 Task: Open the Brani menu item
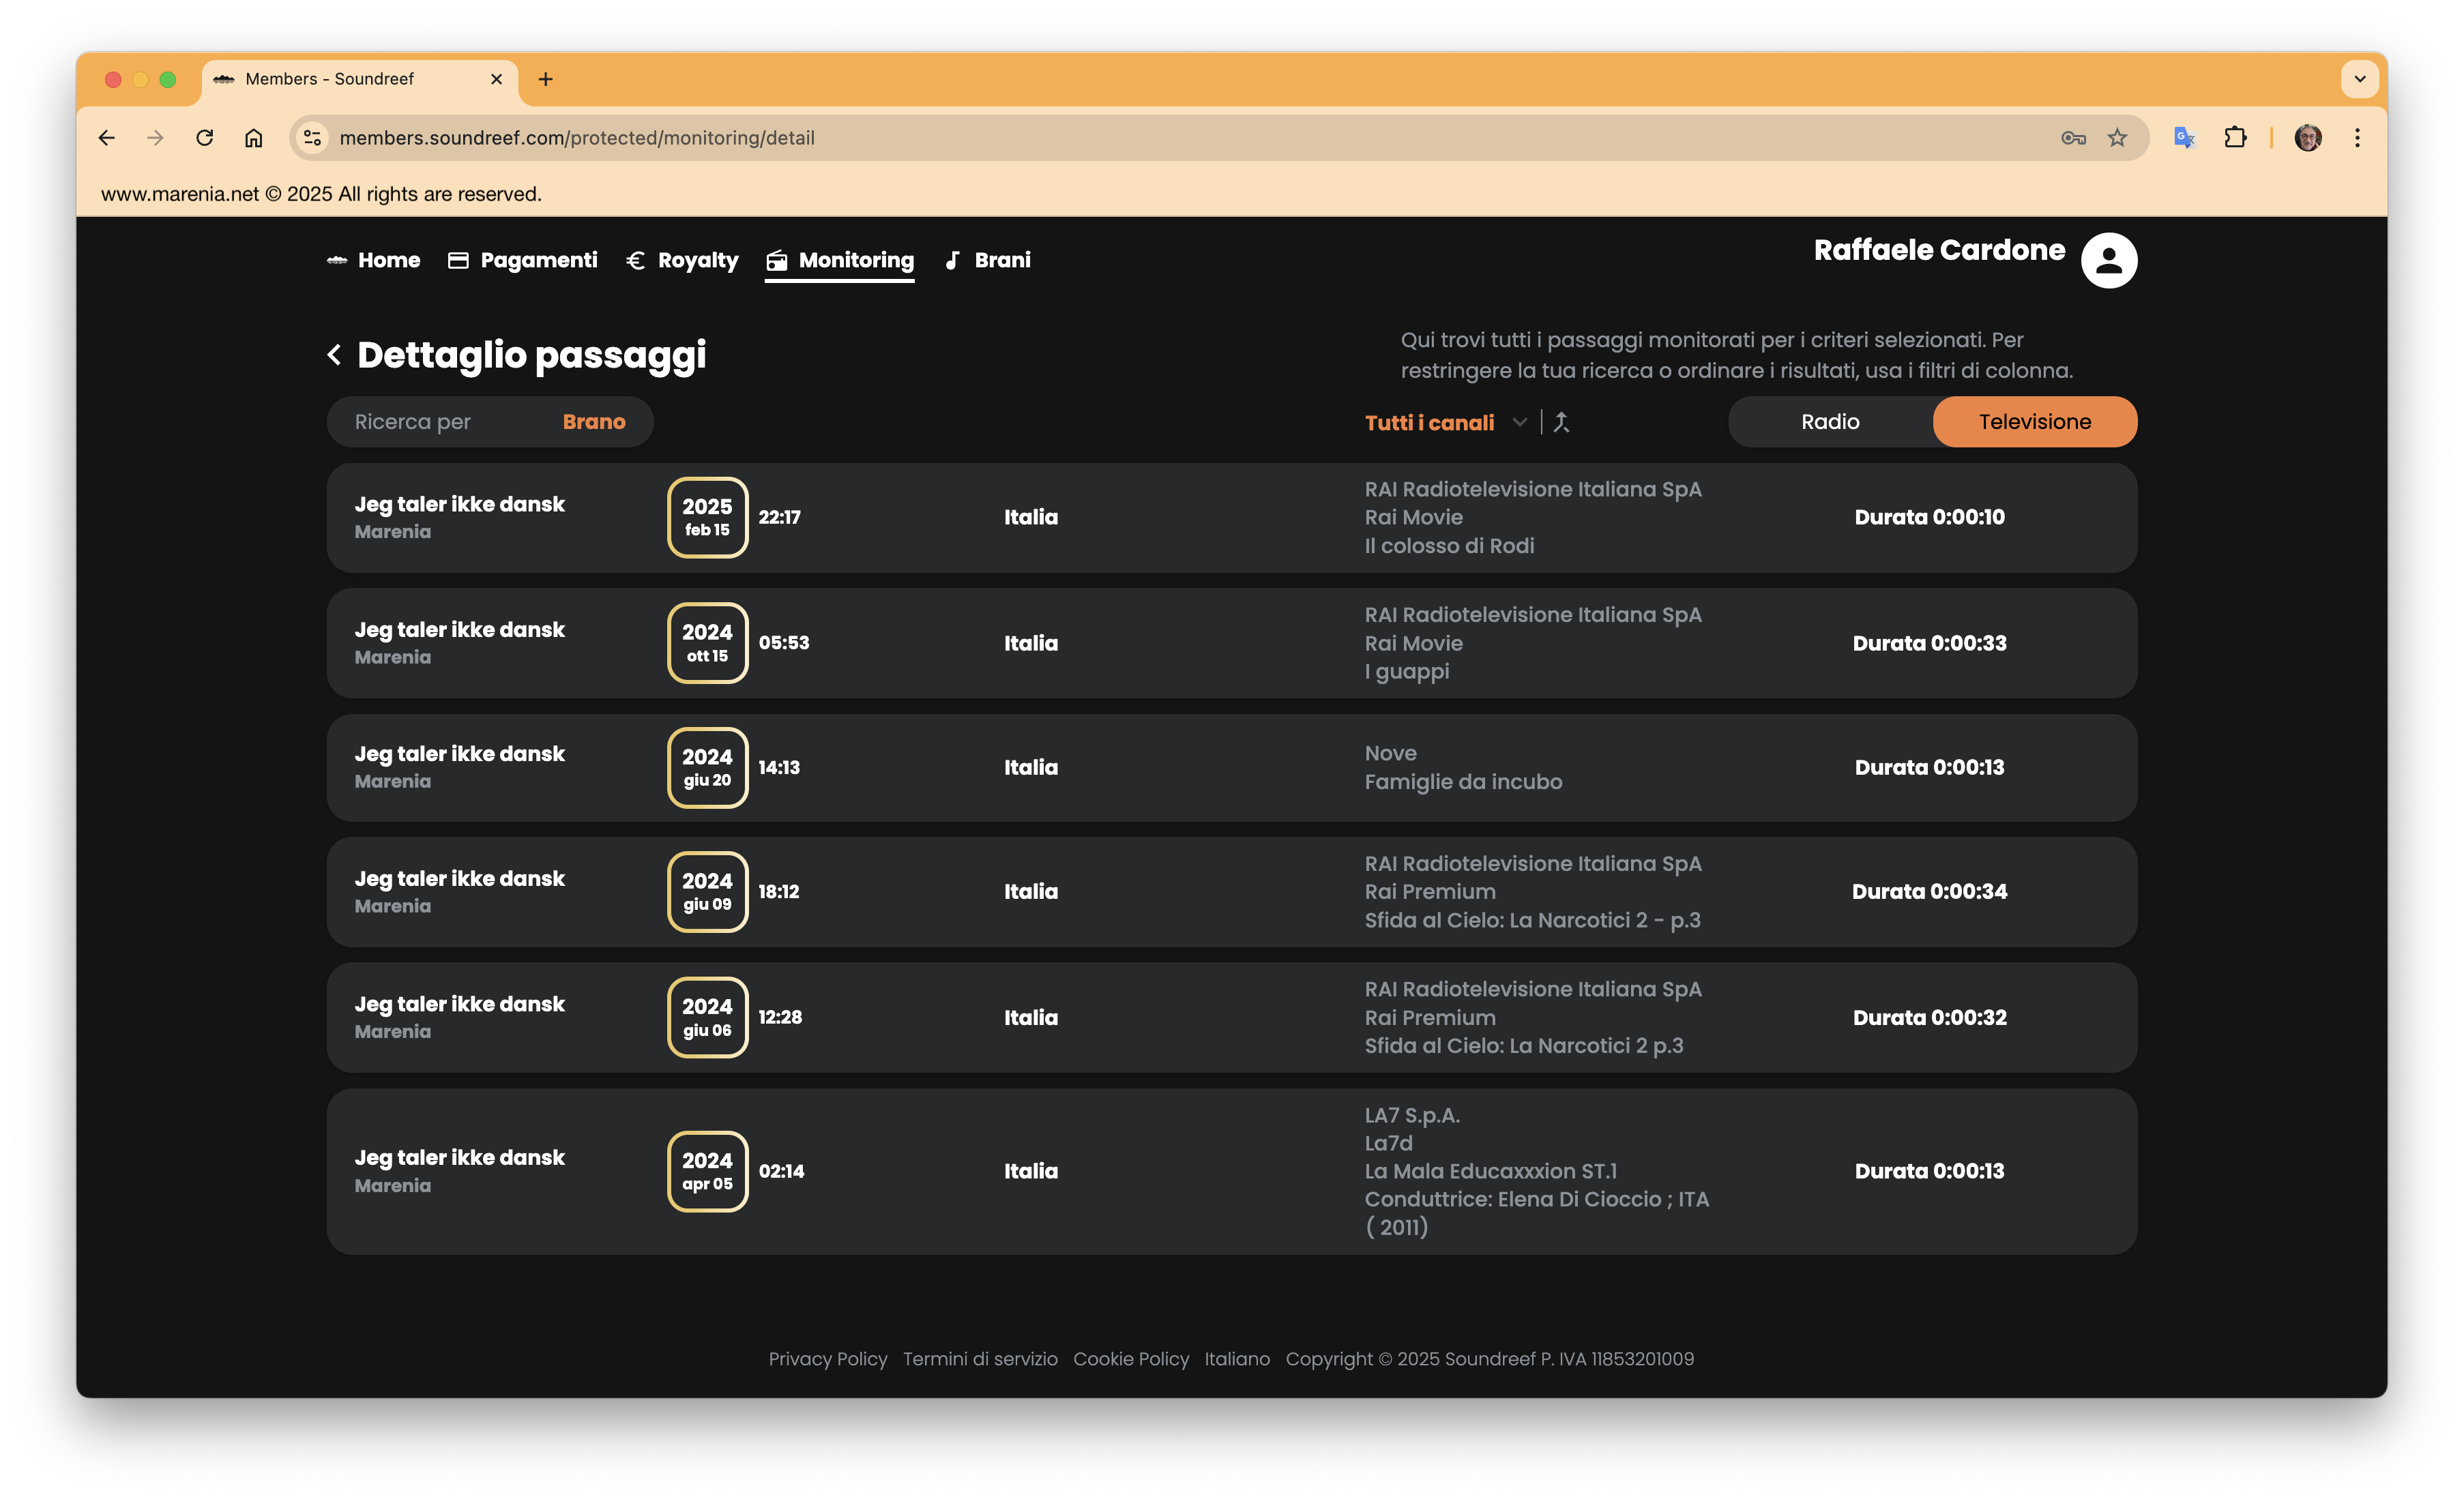click(x=1002, y=260)
